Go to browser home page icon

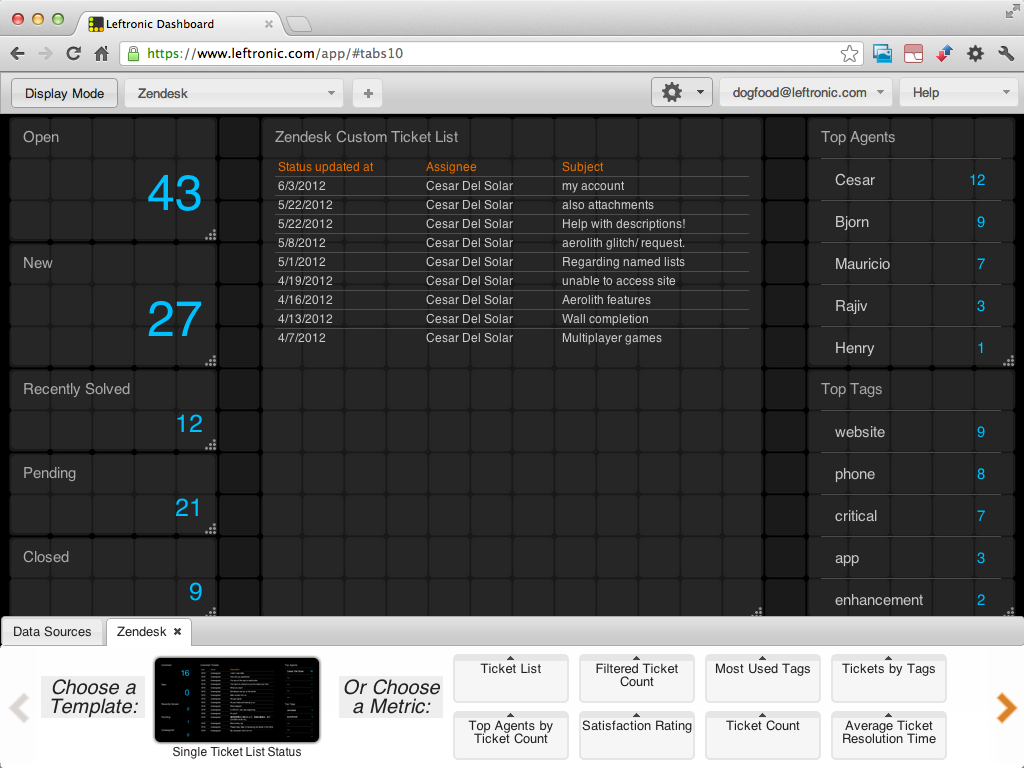tap(101, 54)
